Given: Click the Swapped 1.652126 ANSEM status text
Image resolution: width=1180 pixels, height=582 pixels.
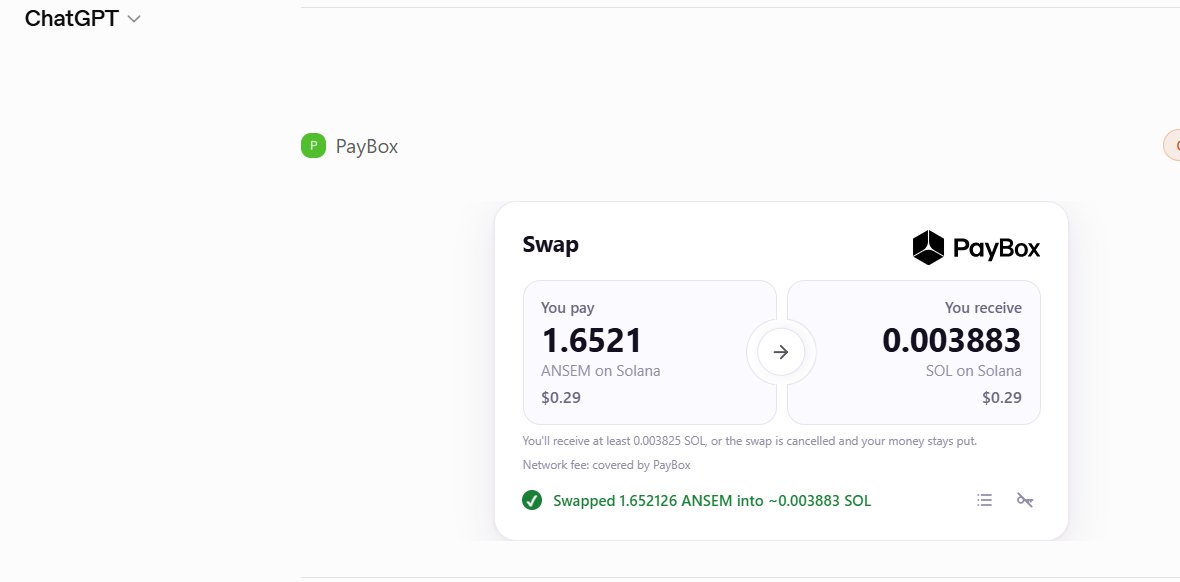Looking at the screenshot, I should [x=712, y=501].
